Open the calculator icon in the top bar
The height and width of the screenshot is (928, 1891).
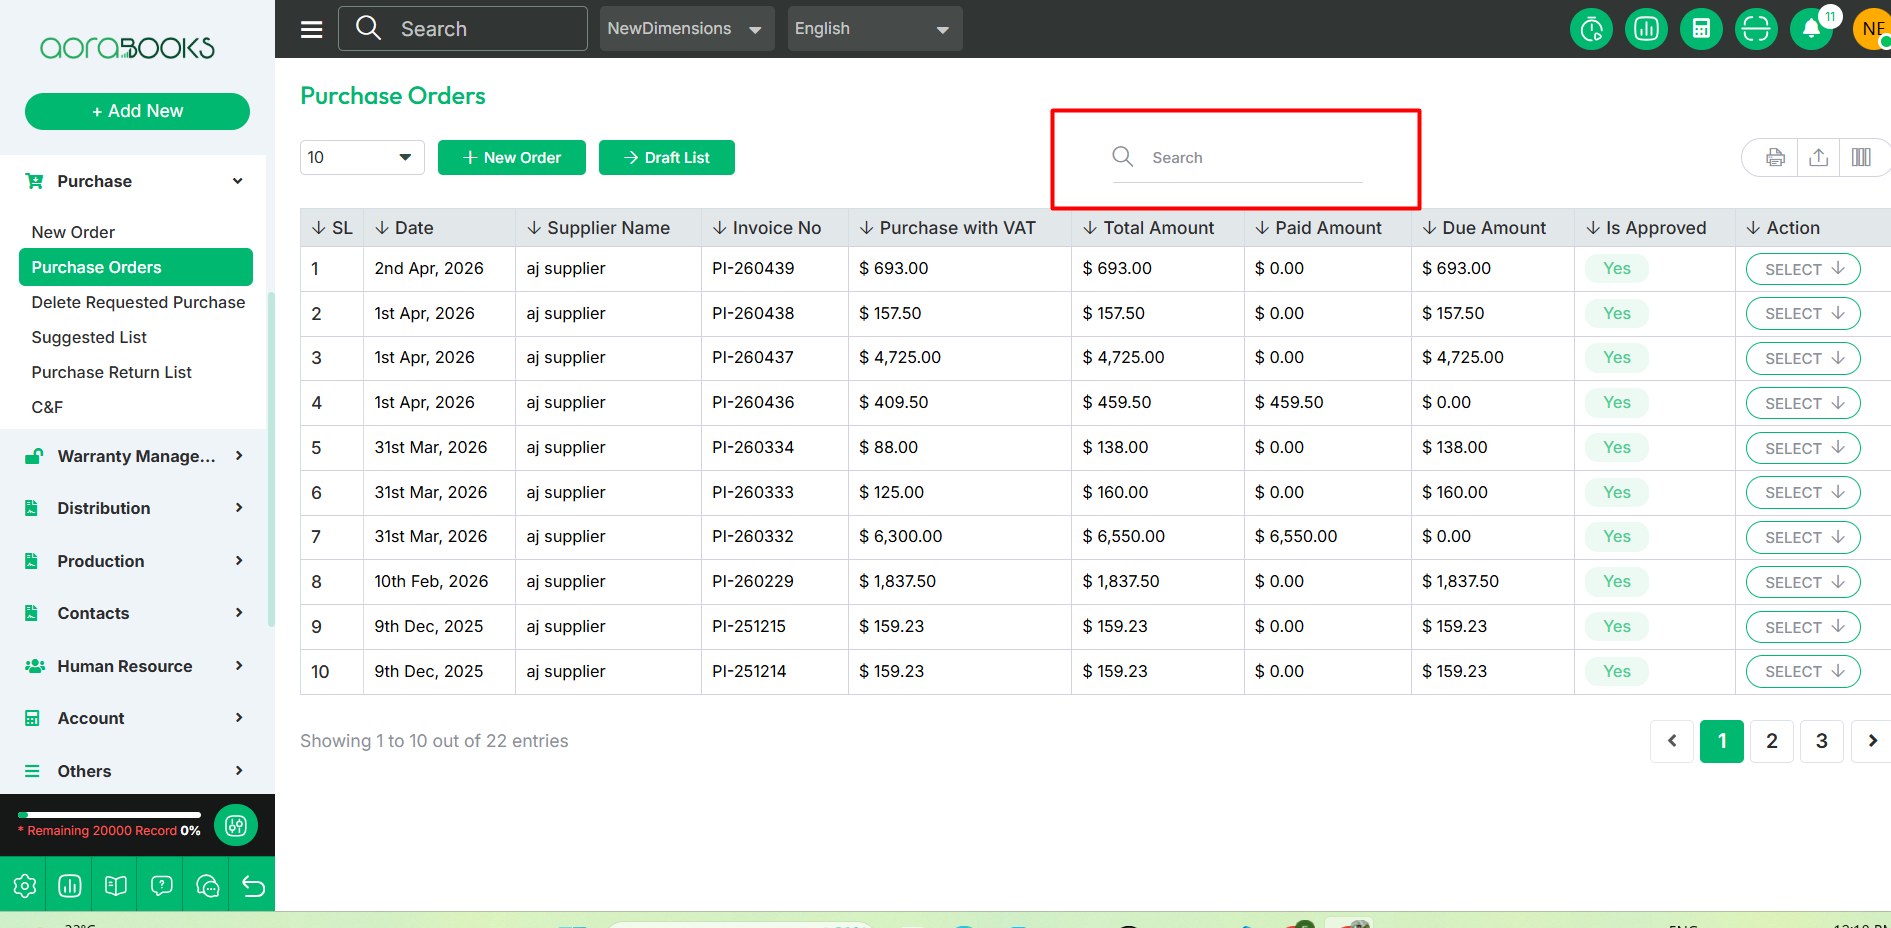coord(1701,29)
